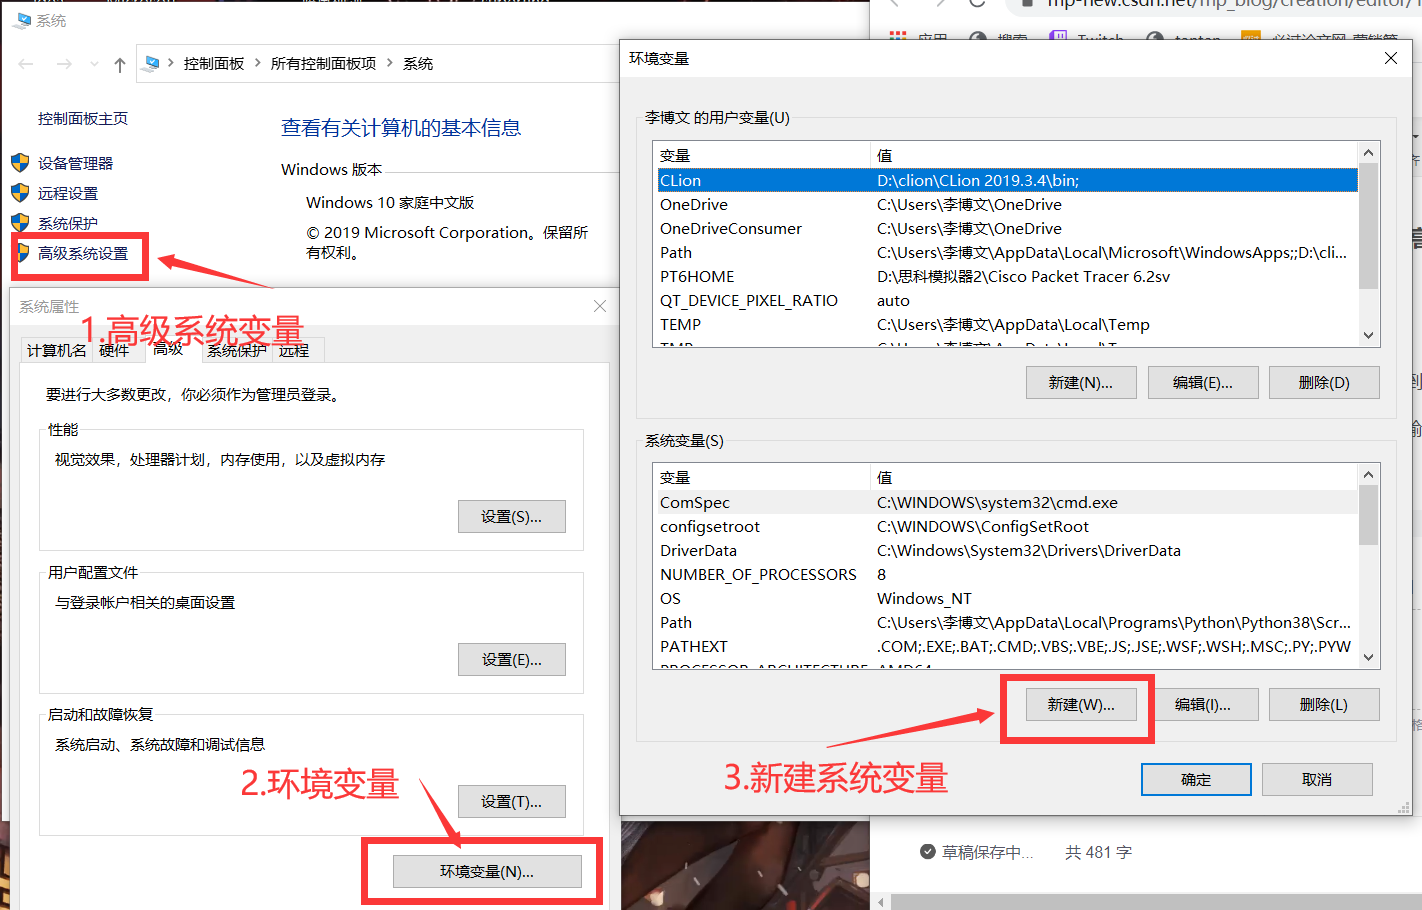
Task: Click 删除(D) button for user variables
Action: pos(1324,383)
